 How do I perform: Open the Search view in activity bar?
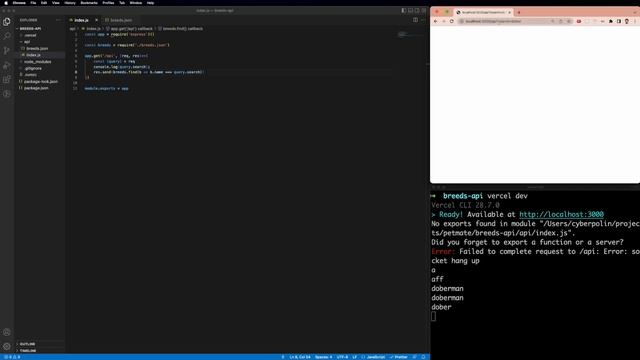[x=7, y=36]
